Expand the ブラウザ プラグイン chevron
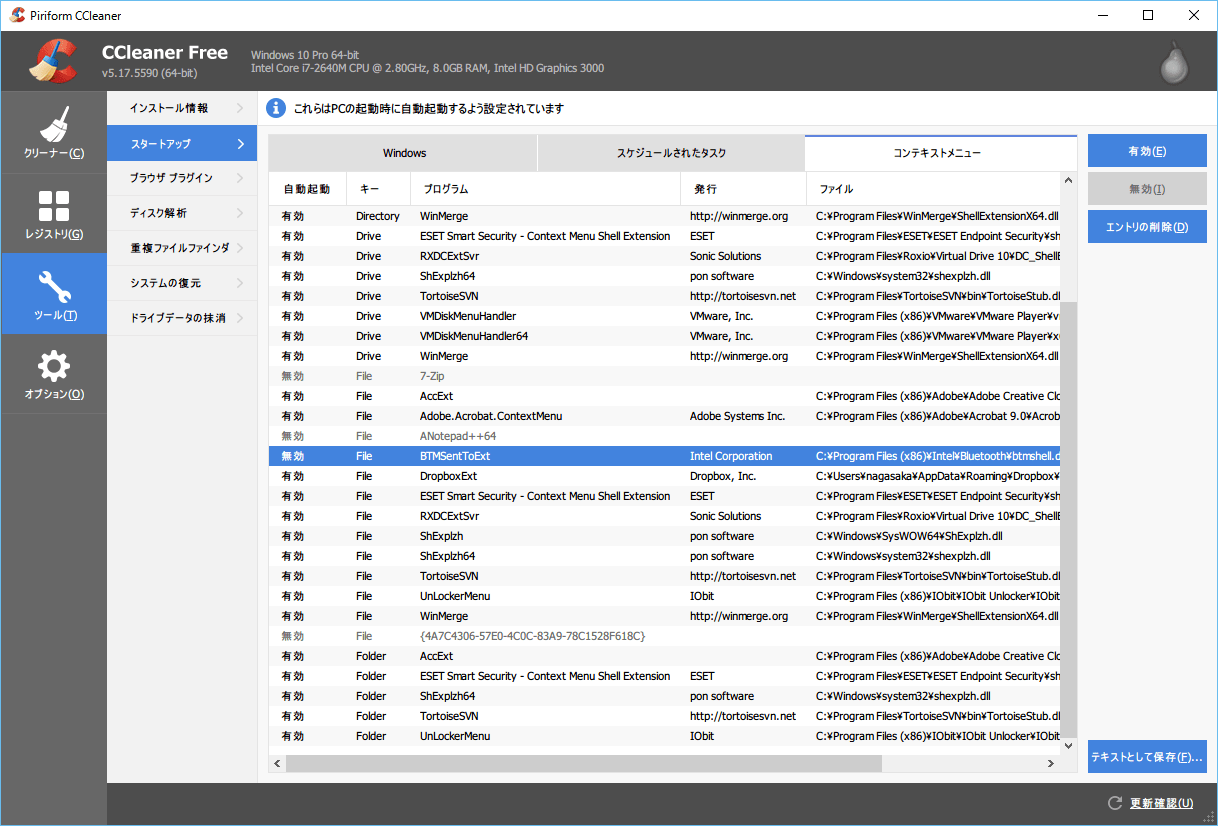This screenshot has height=826, width=1218. point(240,178)
